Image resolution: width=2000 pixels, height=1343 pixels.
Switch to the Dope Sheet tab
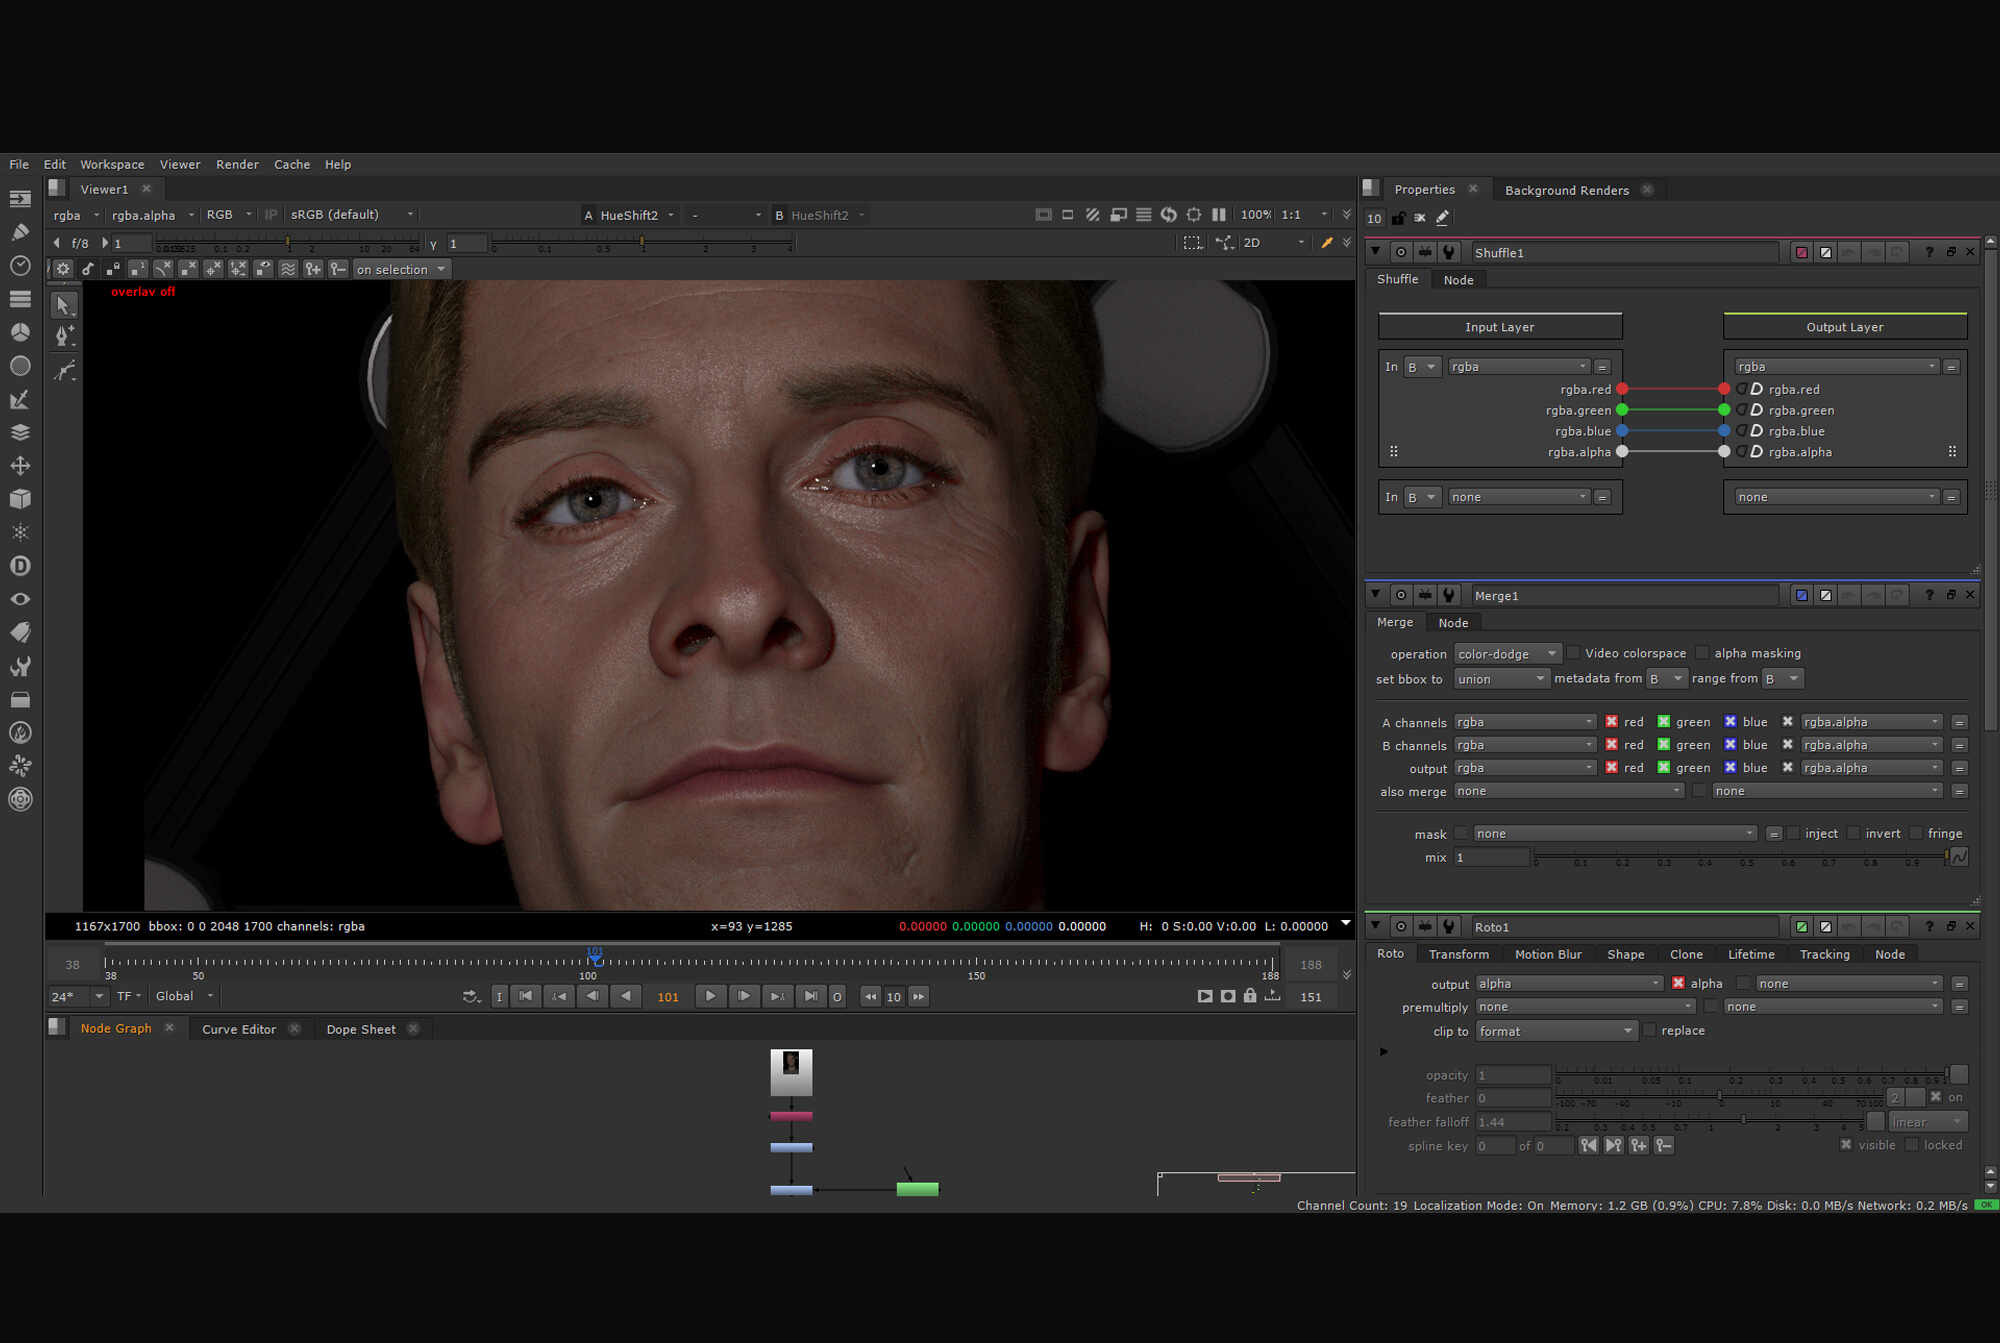pos(361,1029)
